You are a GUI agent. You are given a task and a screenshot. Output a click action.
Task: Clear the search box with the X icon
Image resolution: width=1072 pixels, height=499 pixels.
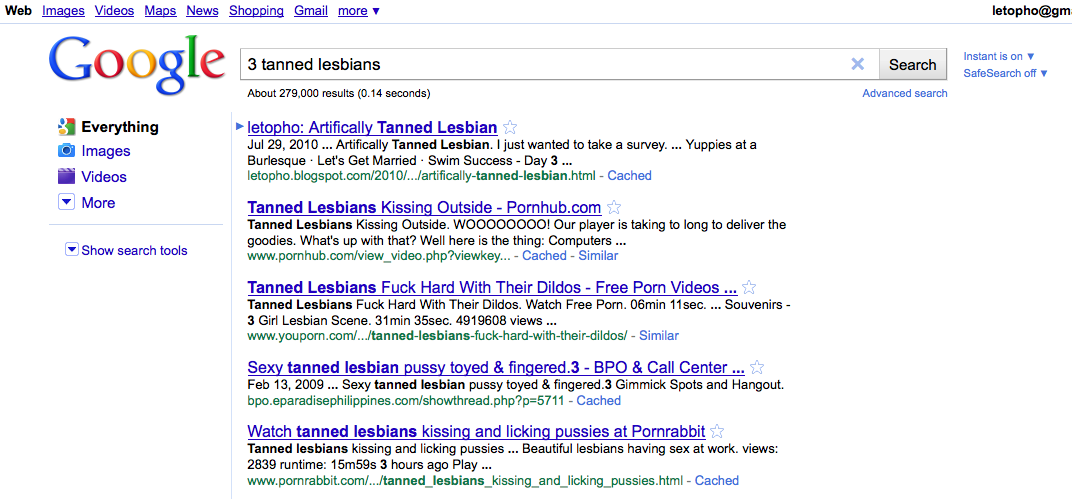pos(857,64)
